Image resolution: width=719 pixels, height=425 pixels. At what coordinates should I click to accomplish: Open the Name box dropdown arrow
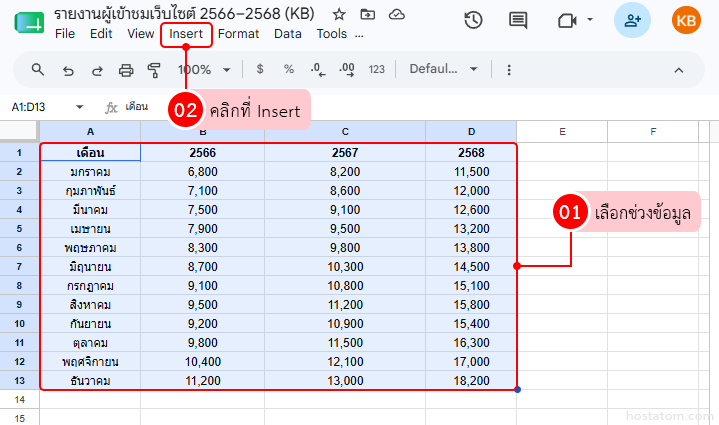(79, 107)
